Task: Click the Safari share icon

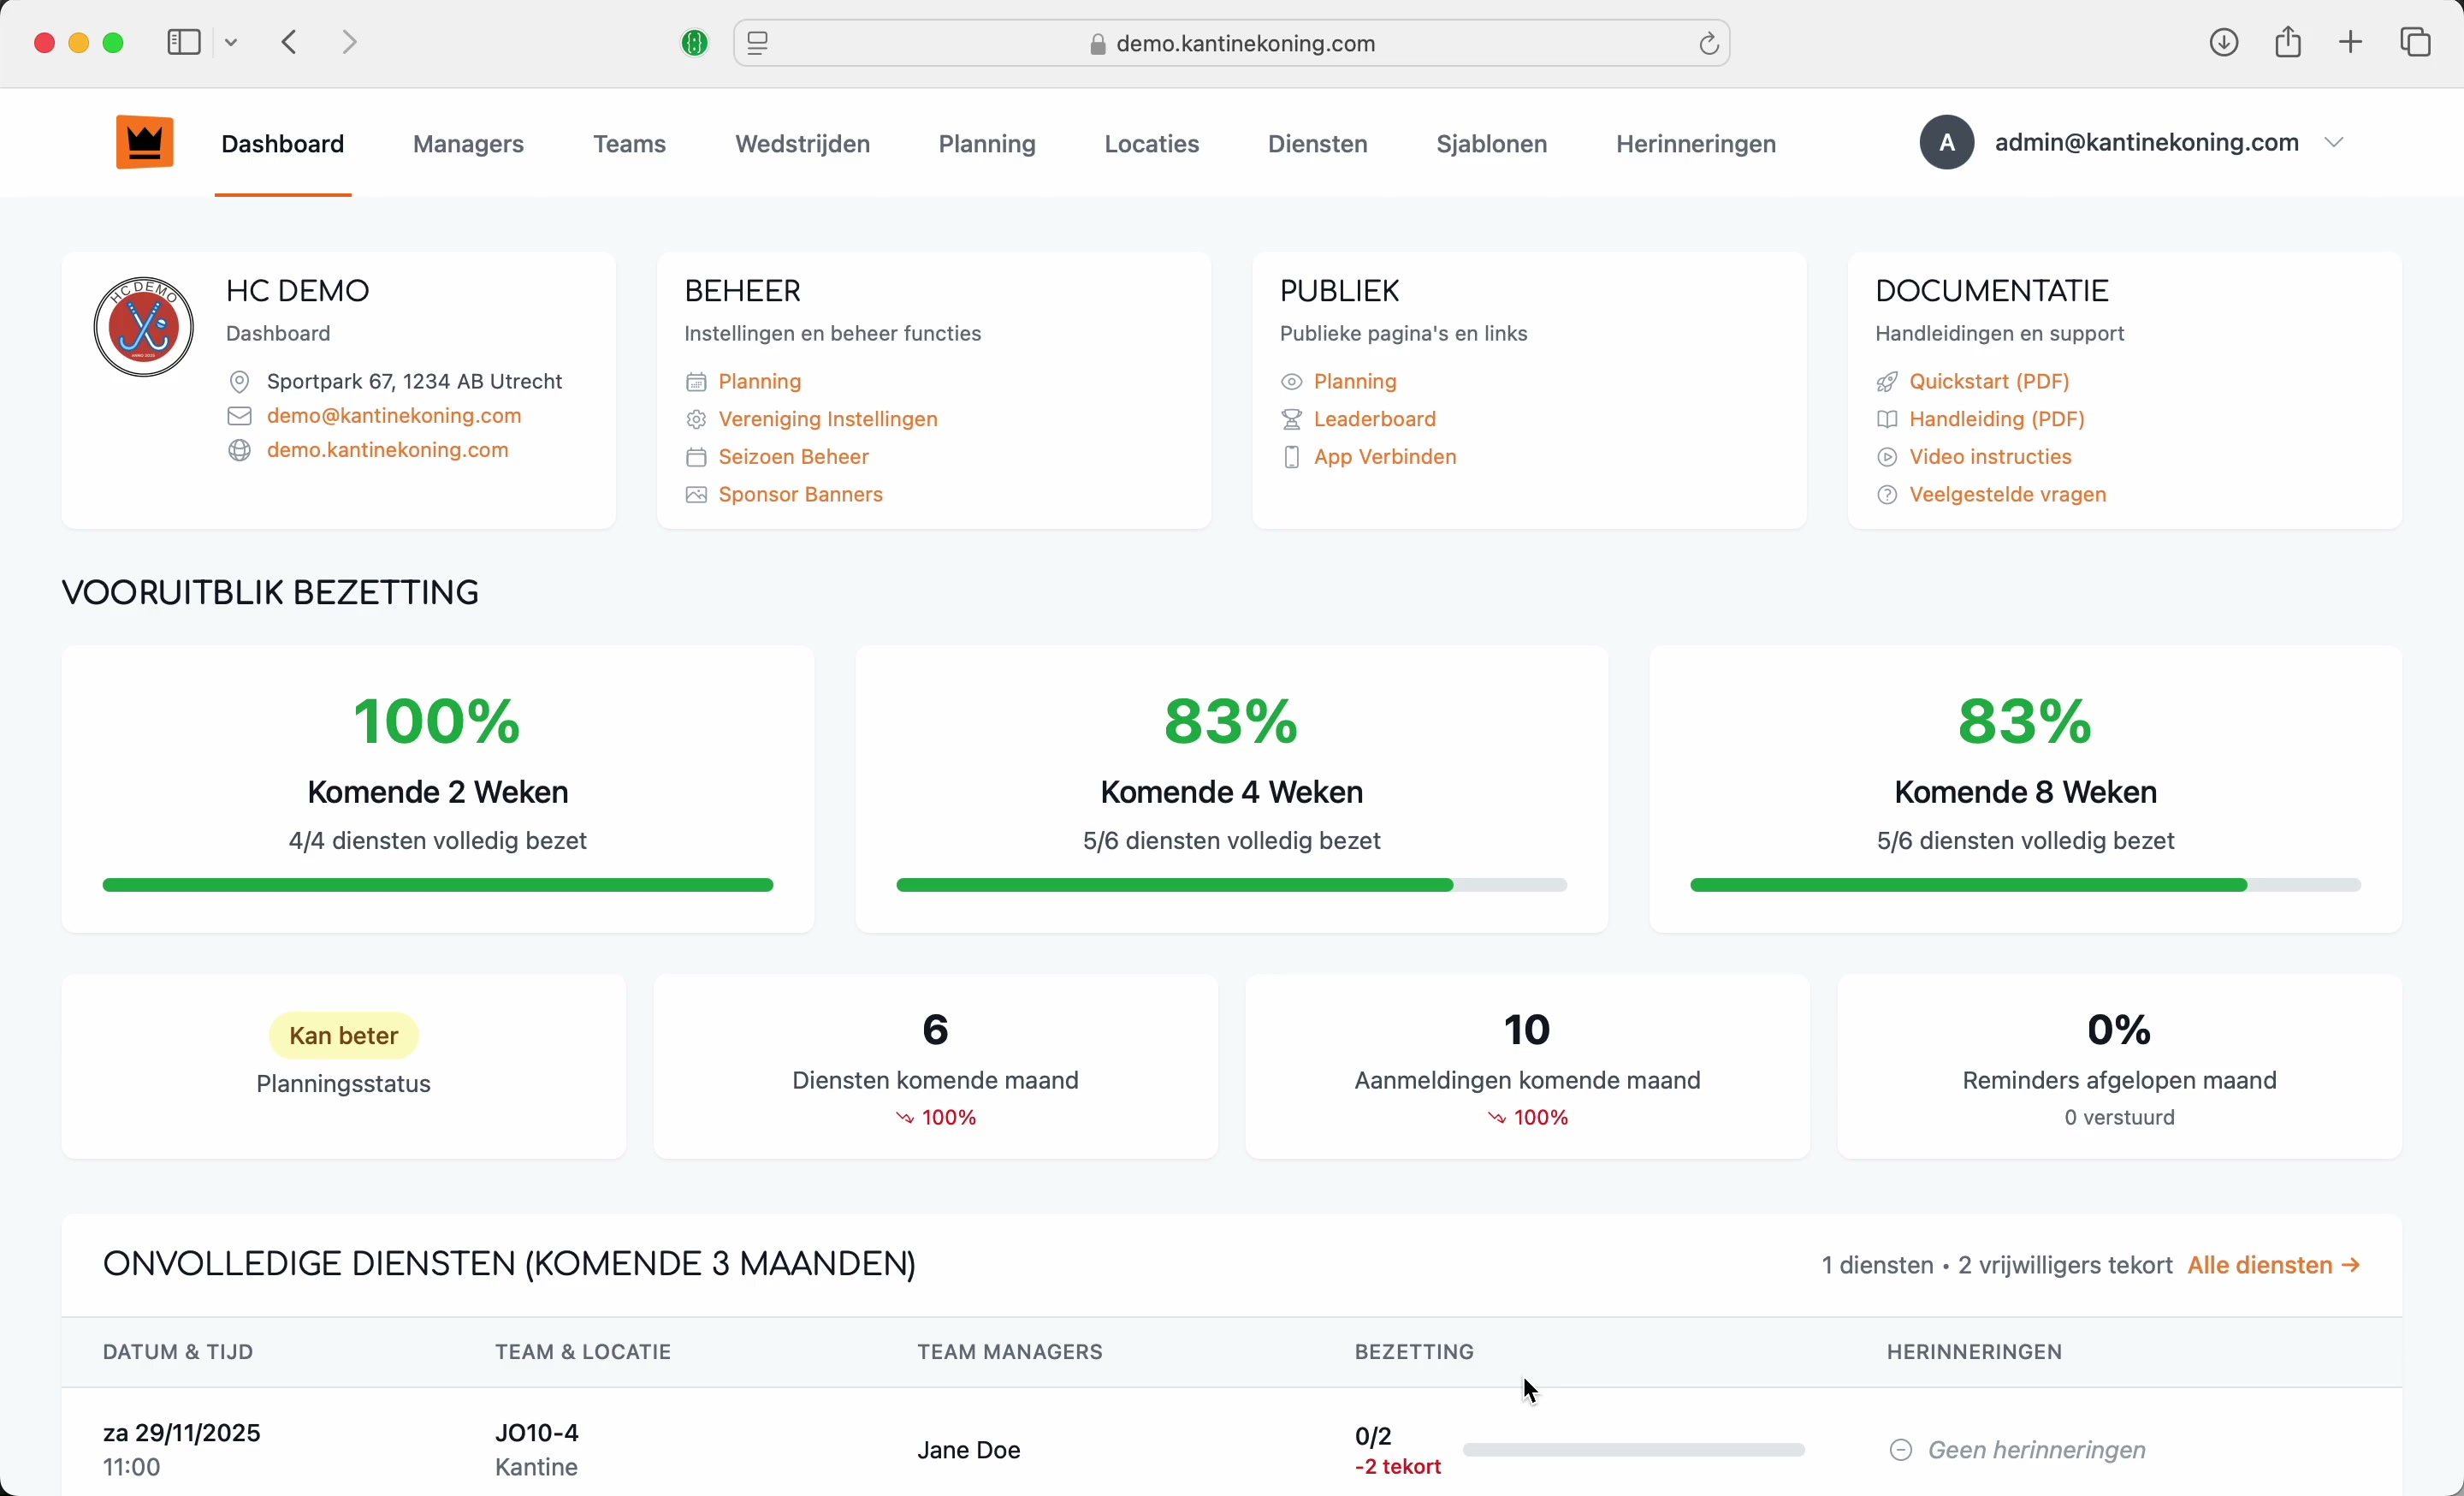Action: (x=2288, y=42)
